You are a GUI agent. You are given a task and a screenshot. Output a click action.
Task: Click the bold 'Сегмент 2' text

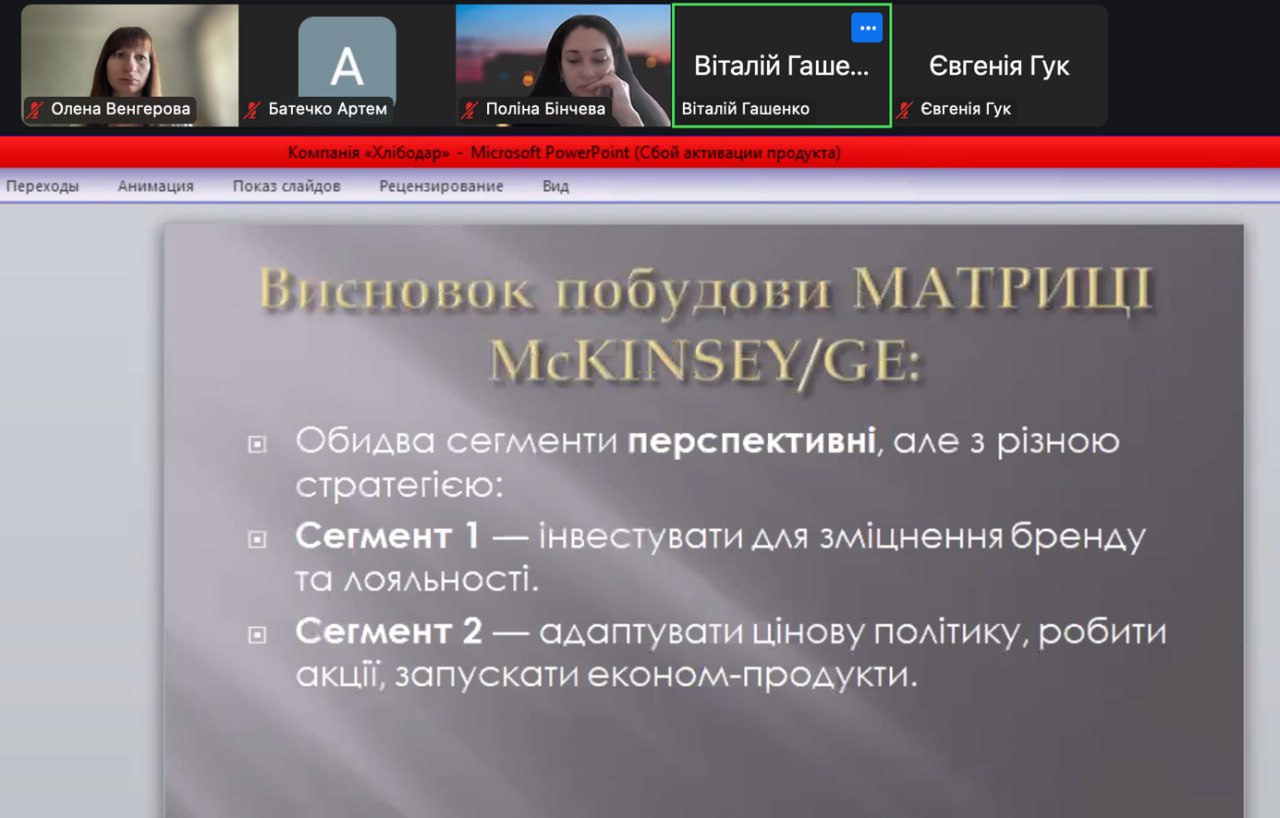(388, 632)
